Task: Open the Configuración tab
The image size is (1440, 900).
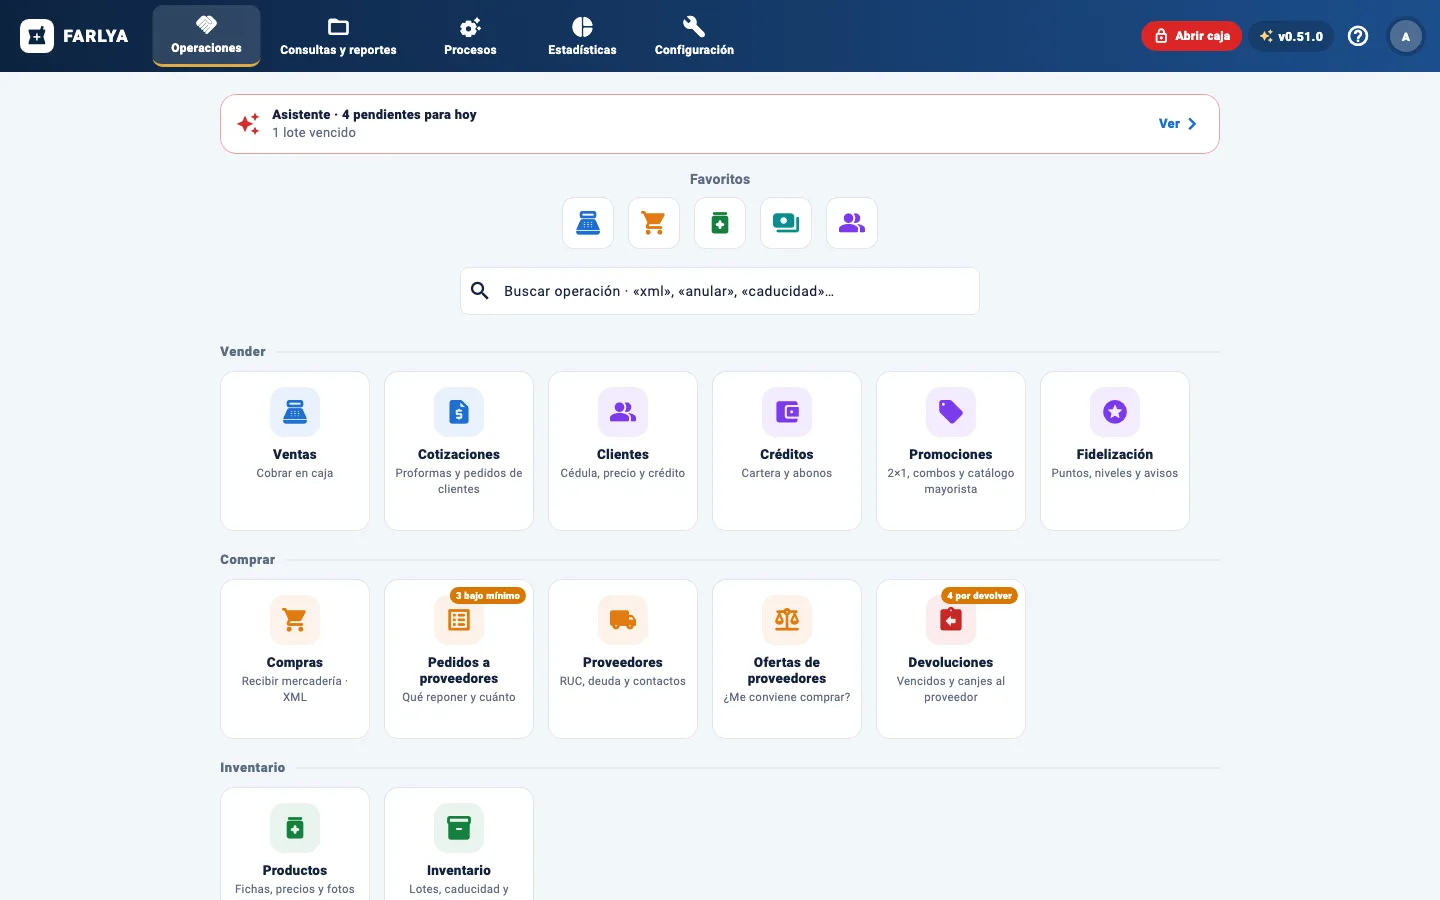Action: 694,36
